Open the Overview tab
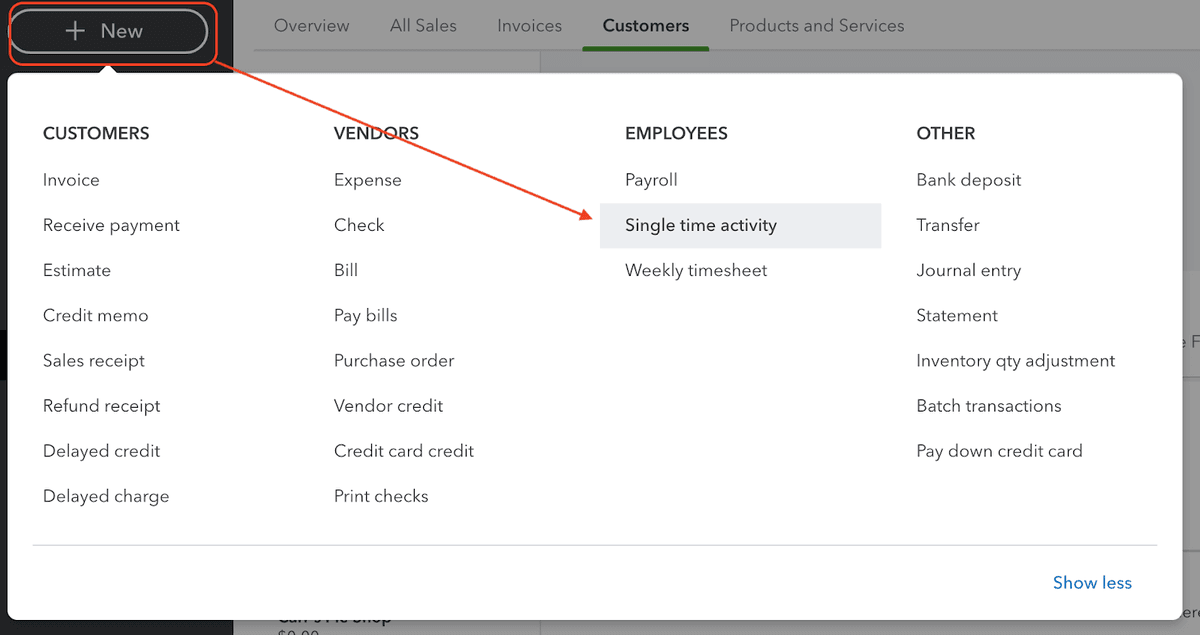Screen dimensions: 1200x635 (312, 26)
